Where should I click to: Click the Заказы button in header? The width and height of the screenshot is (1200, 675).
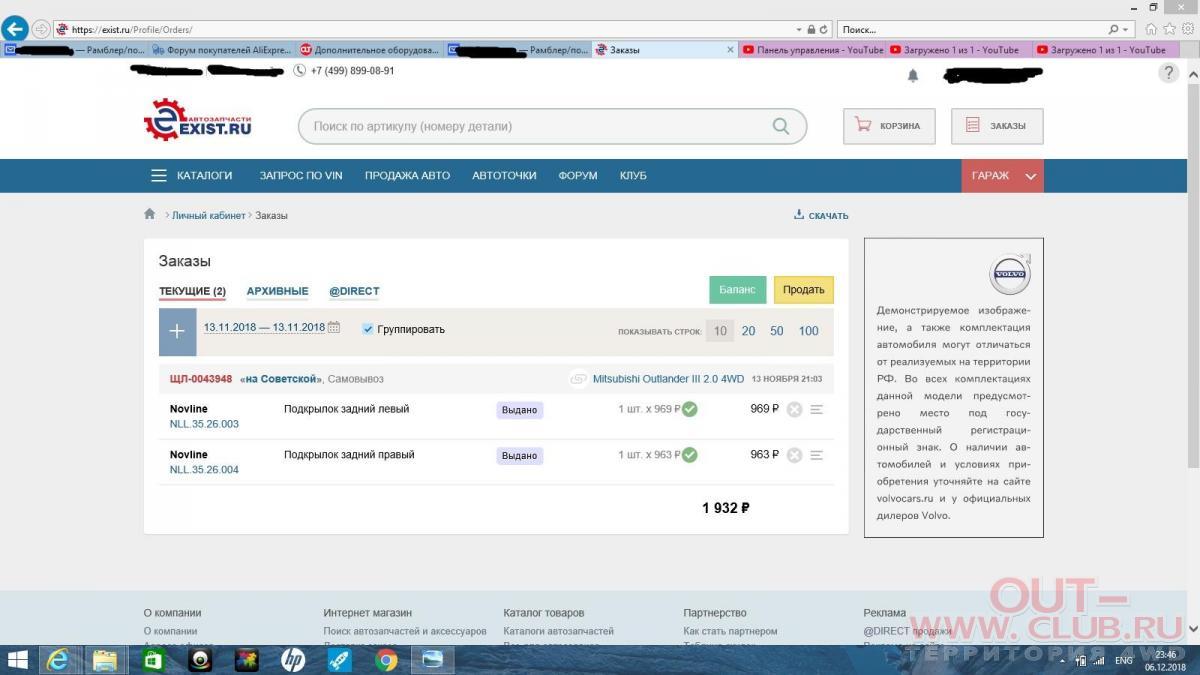pyautogui.click(x=997, y=126)
